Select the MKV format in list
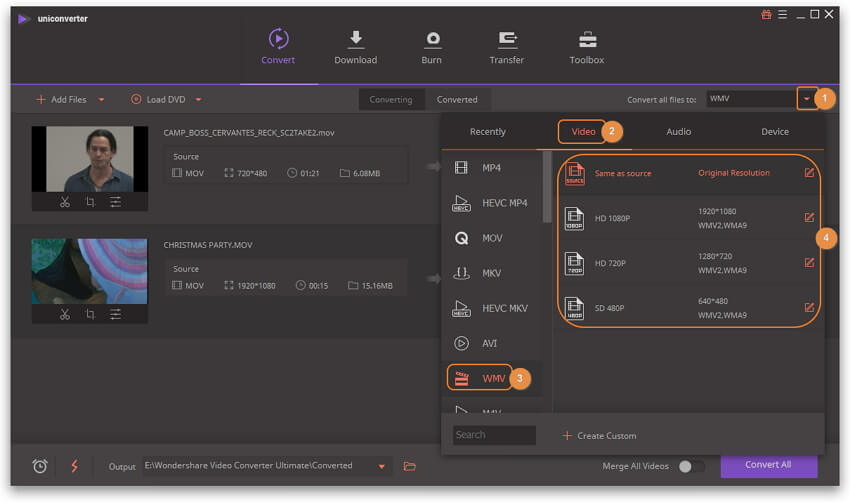The height and width of the screenshot is (502, 850). (x=491, y=273)
